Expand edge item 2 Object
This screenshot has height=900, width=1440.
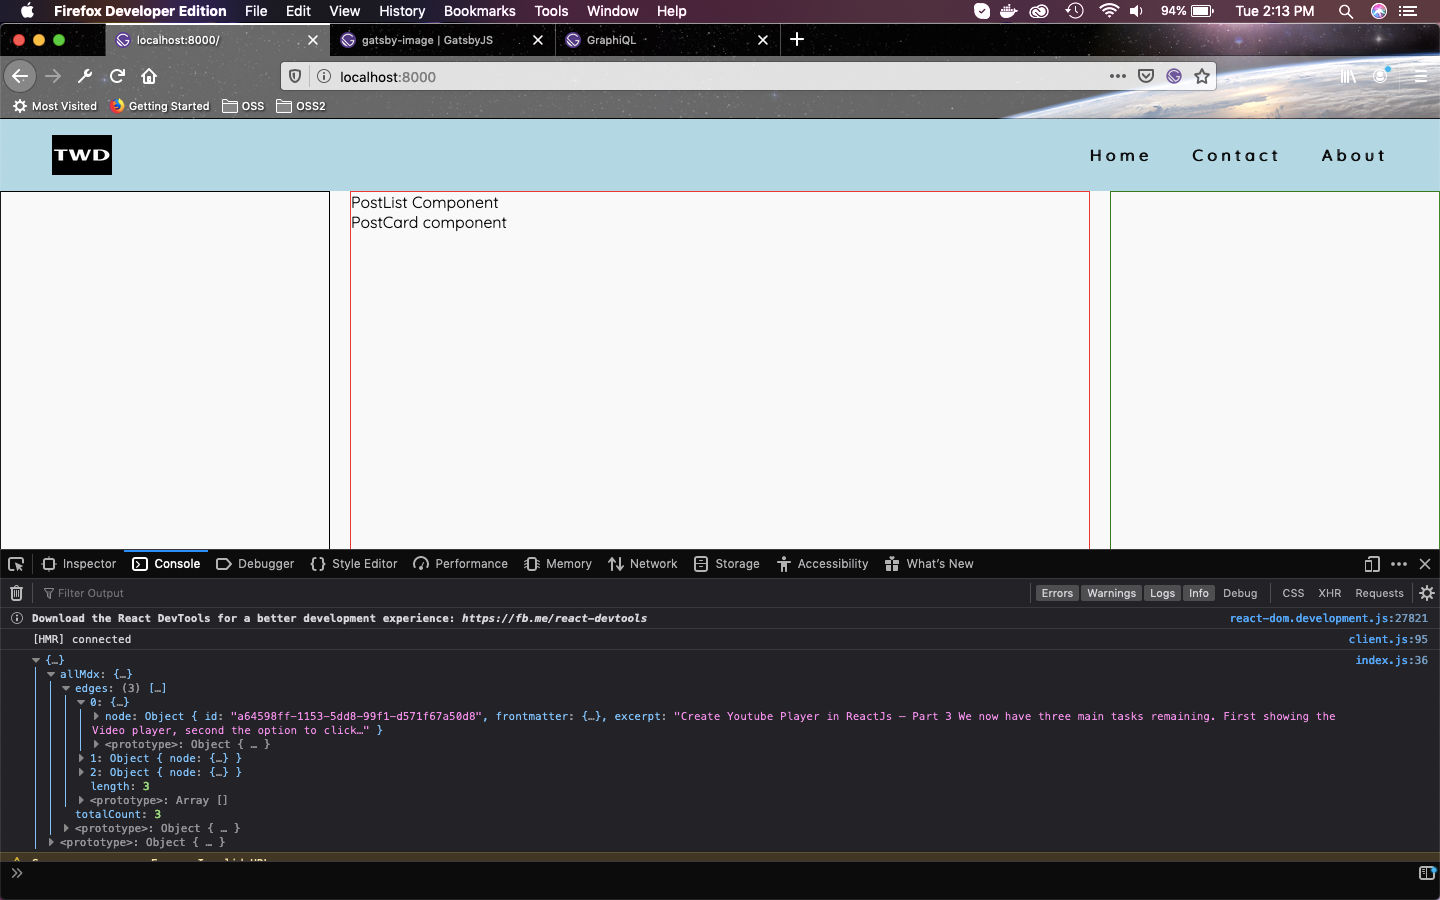tap(81, 772)
